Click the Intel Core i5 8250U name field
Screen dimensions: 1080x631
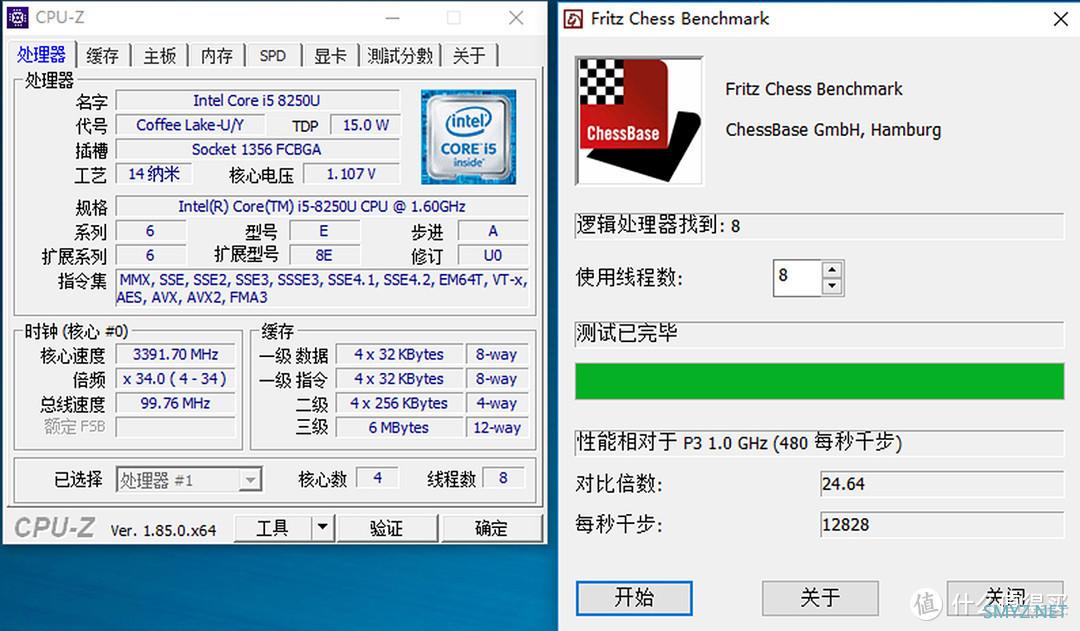click(x=258, y=101)
